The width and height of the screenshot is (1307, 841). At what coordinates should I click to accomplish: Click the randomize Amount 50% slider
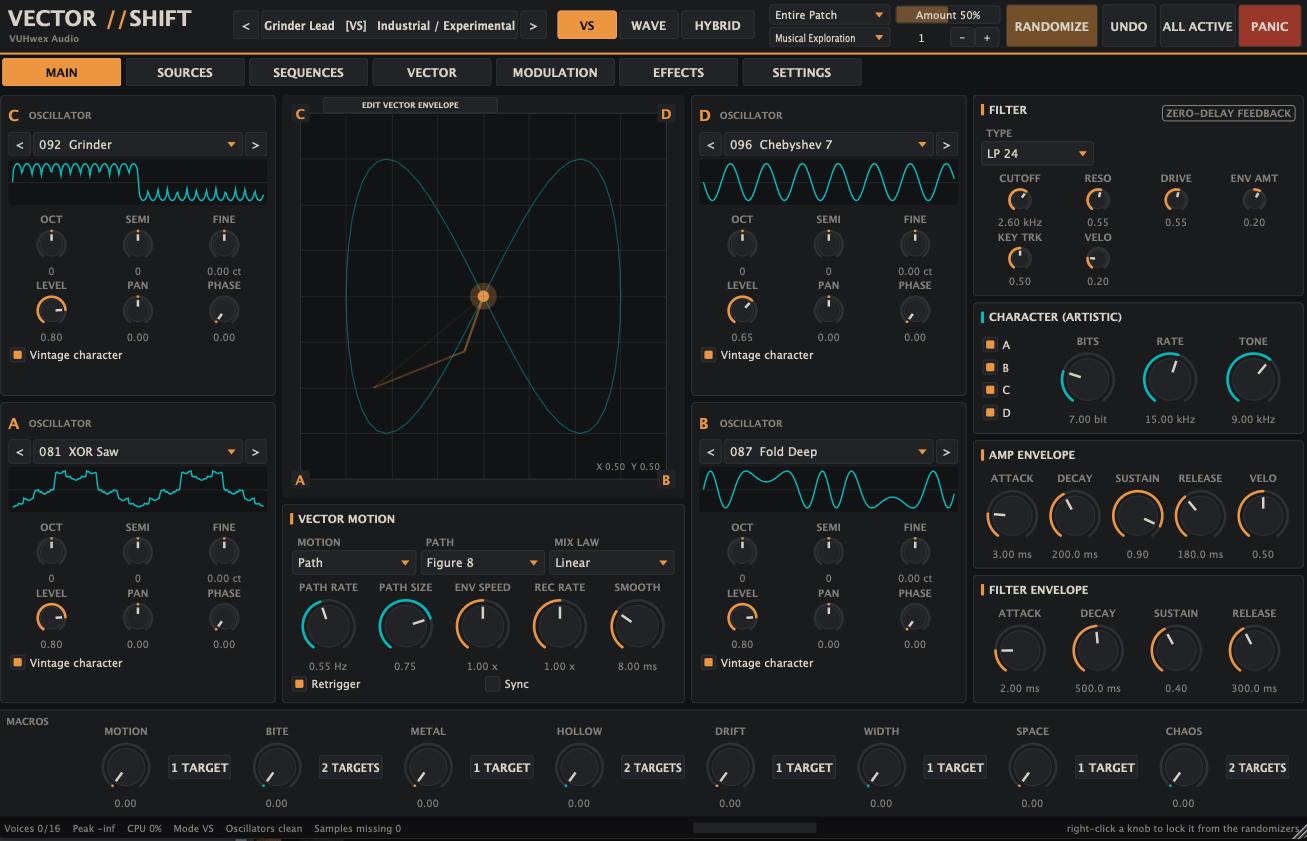pos(948,15)
